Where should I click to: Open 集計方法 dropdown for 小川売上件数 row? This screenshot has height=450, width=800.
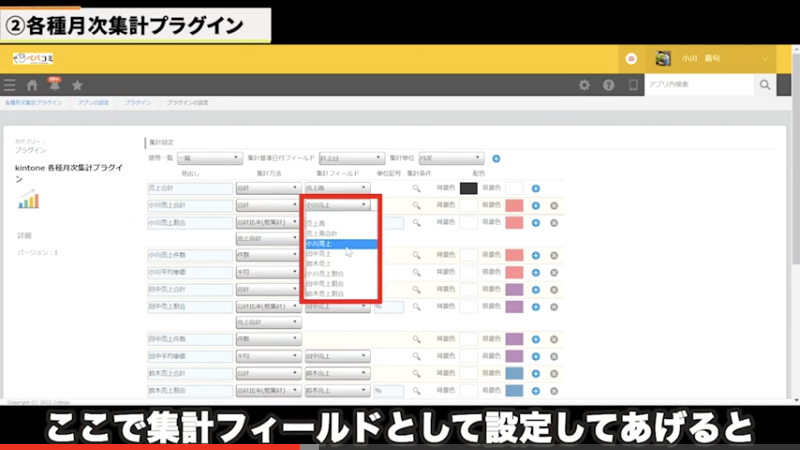[x=267, y=256]
